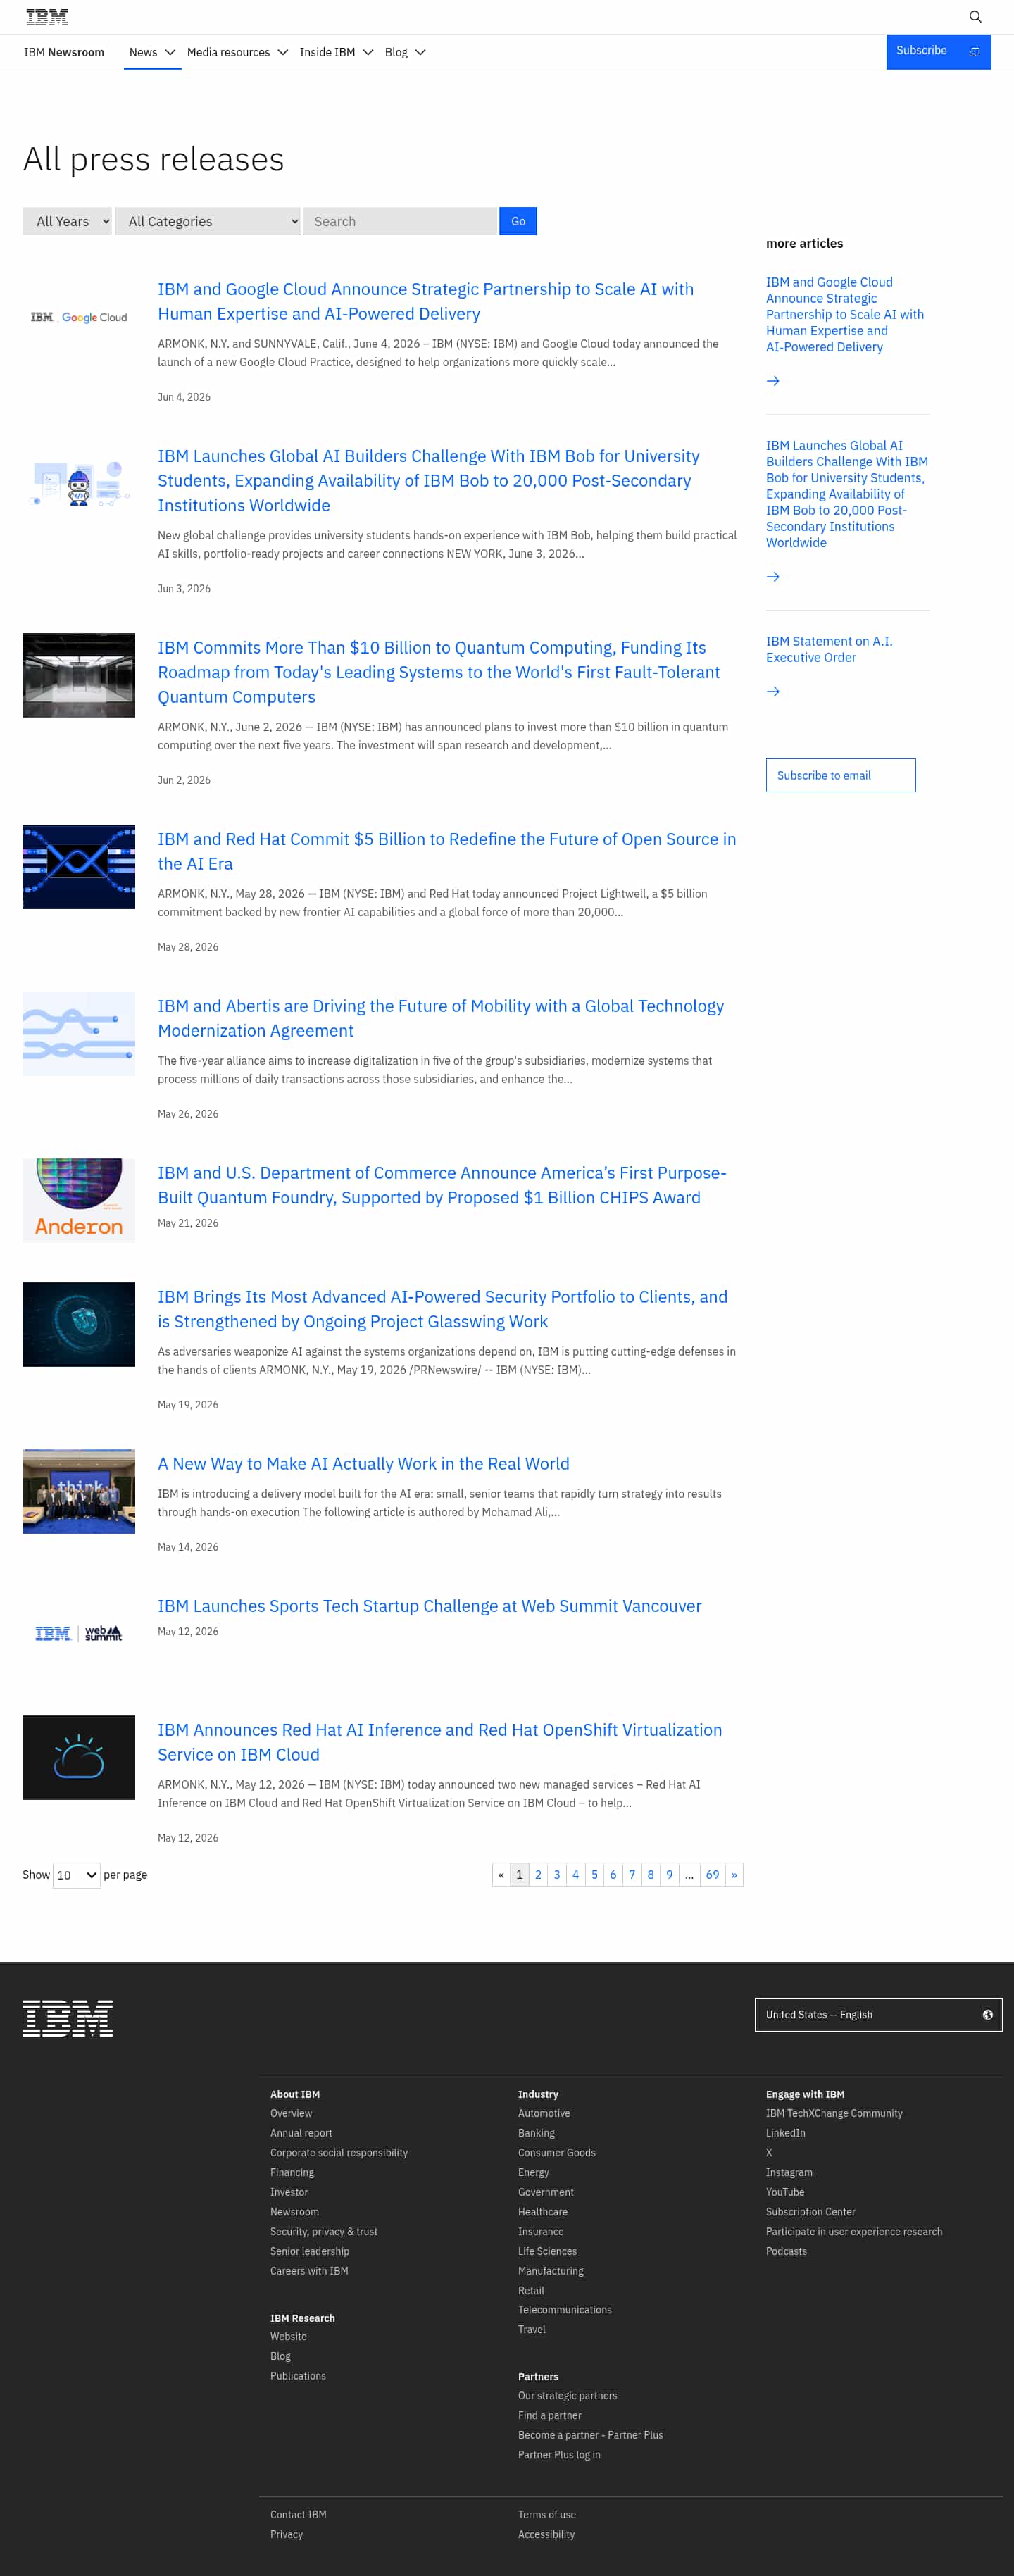Viewport: 1014px width, 2576px height.
Task: Click the footer IBM logo
Action: click(x=68, y=2019)
